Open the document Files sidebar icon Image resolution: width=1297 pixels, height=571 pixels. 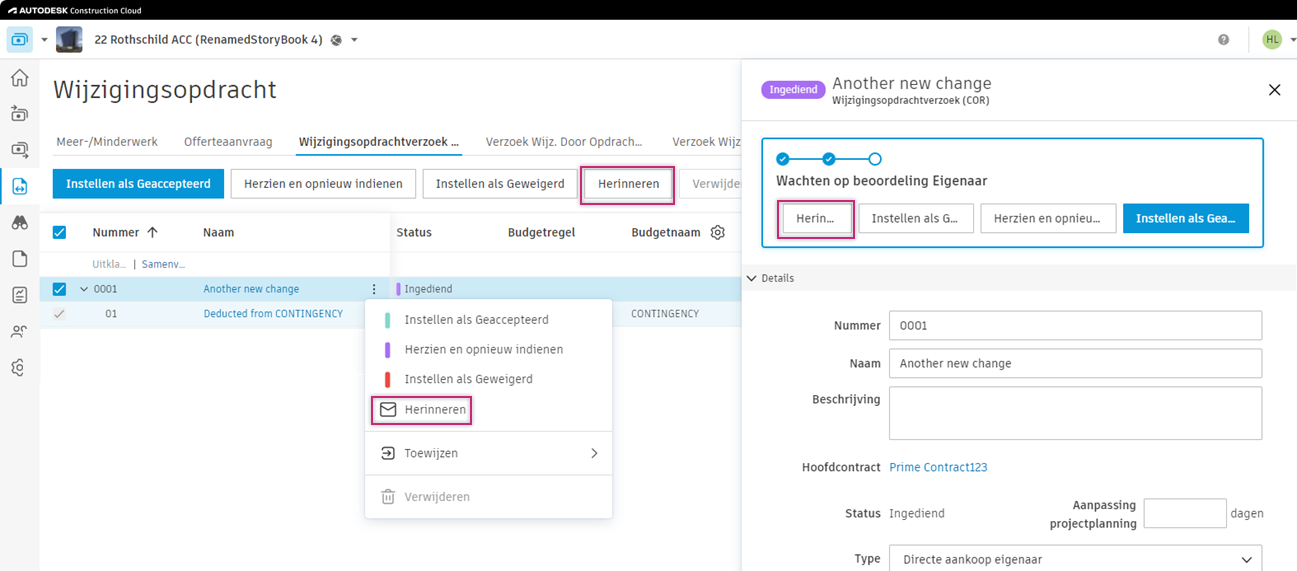click(x=19, y=258)
